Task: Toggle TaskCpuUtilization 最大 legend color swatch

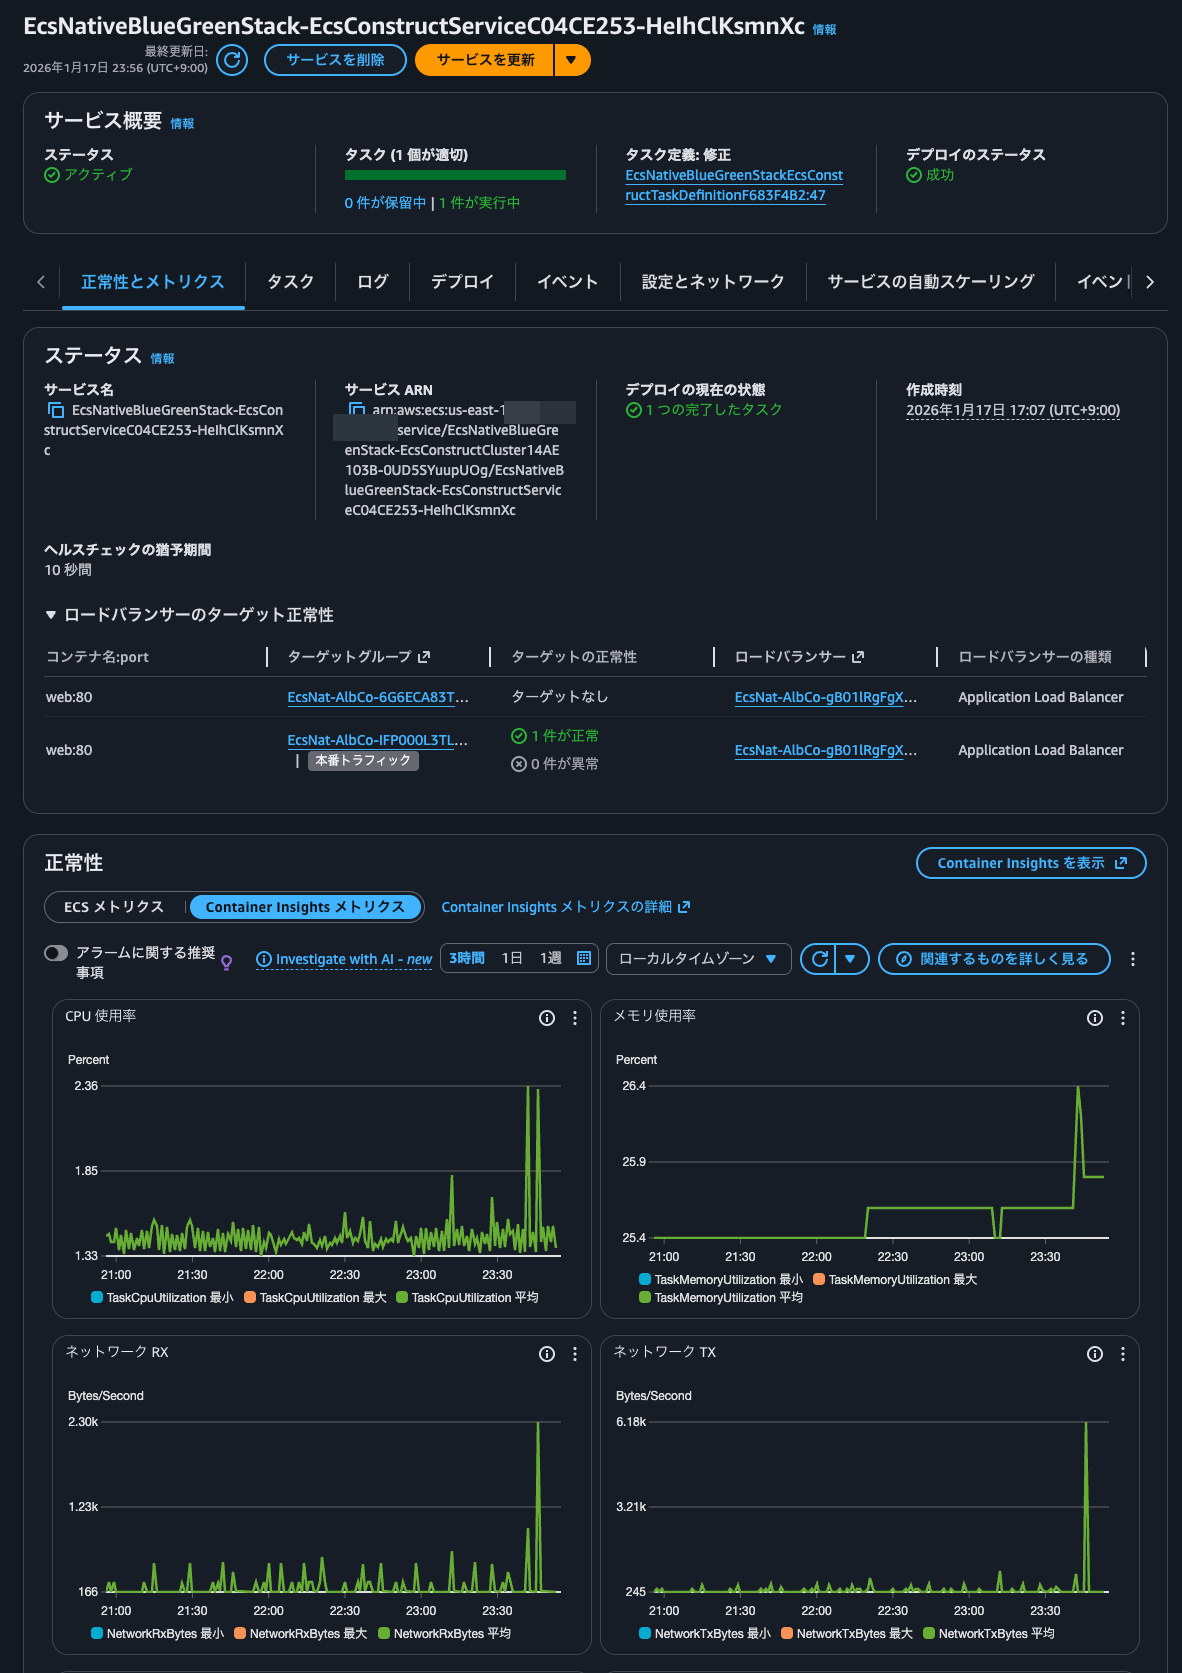Action: (x=250, y=1298)
